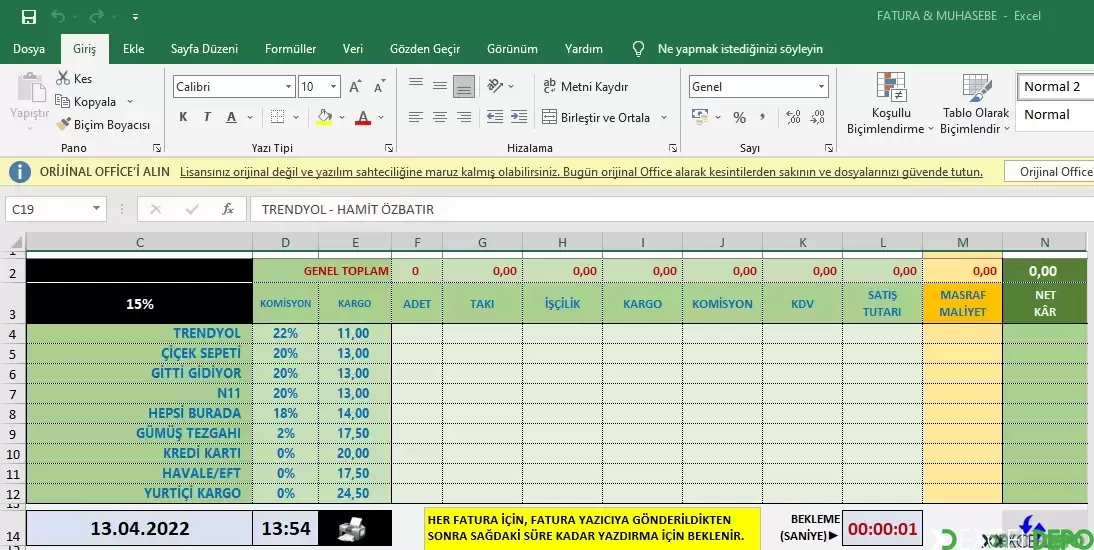Undo the last action
This screenshot has height=550, width=1094.
point(58,16)
